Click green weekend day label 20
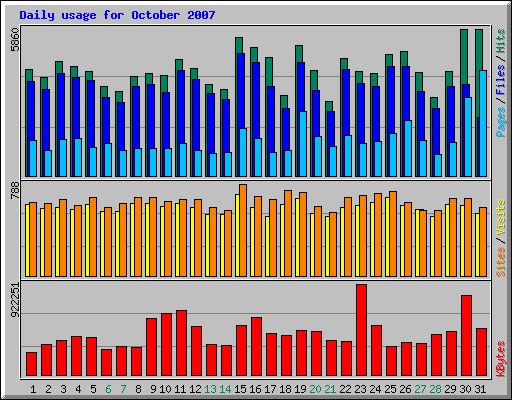The height and width of the screenshot is (400, 512). (315, 389)
